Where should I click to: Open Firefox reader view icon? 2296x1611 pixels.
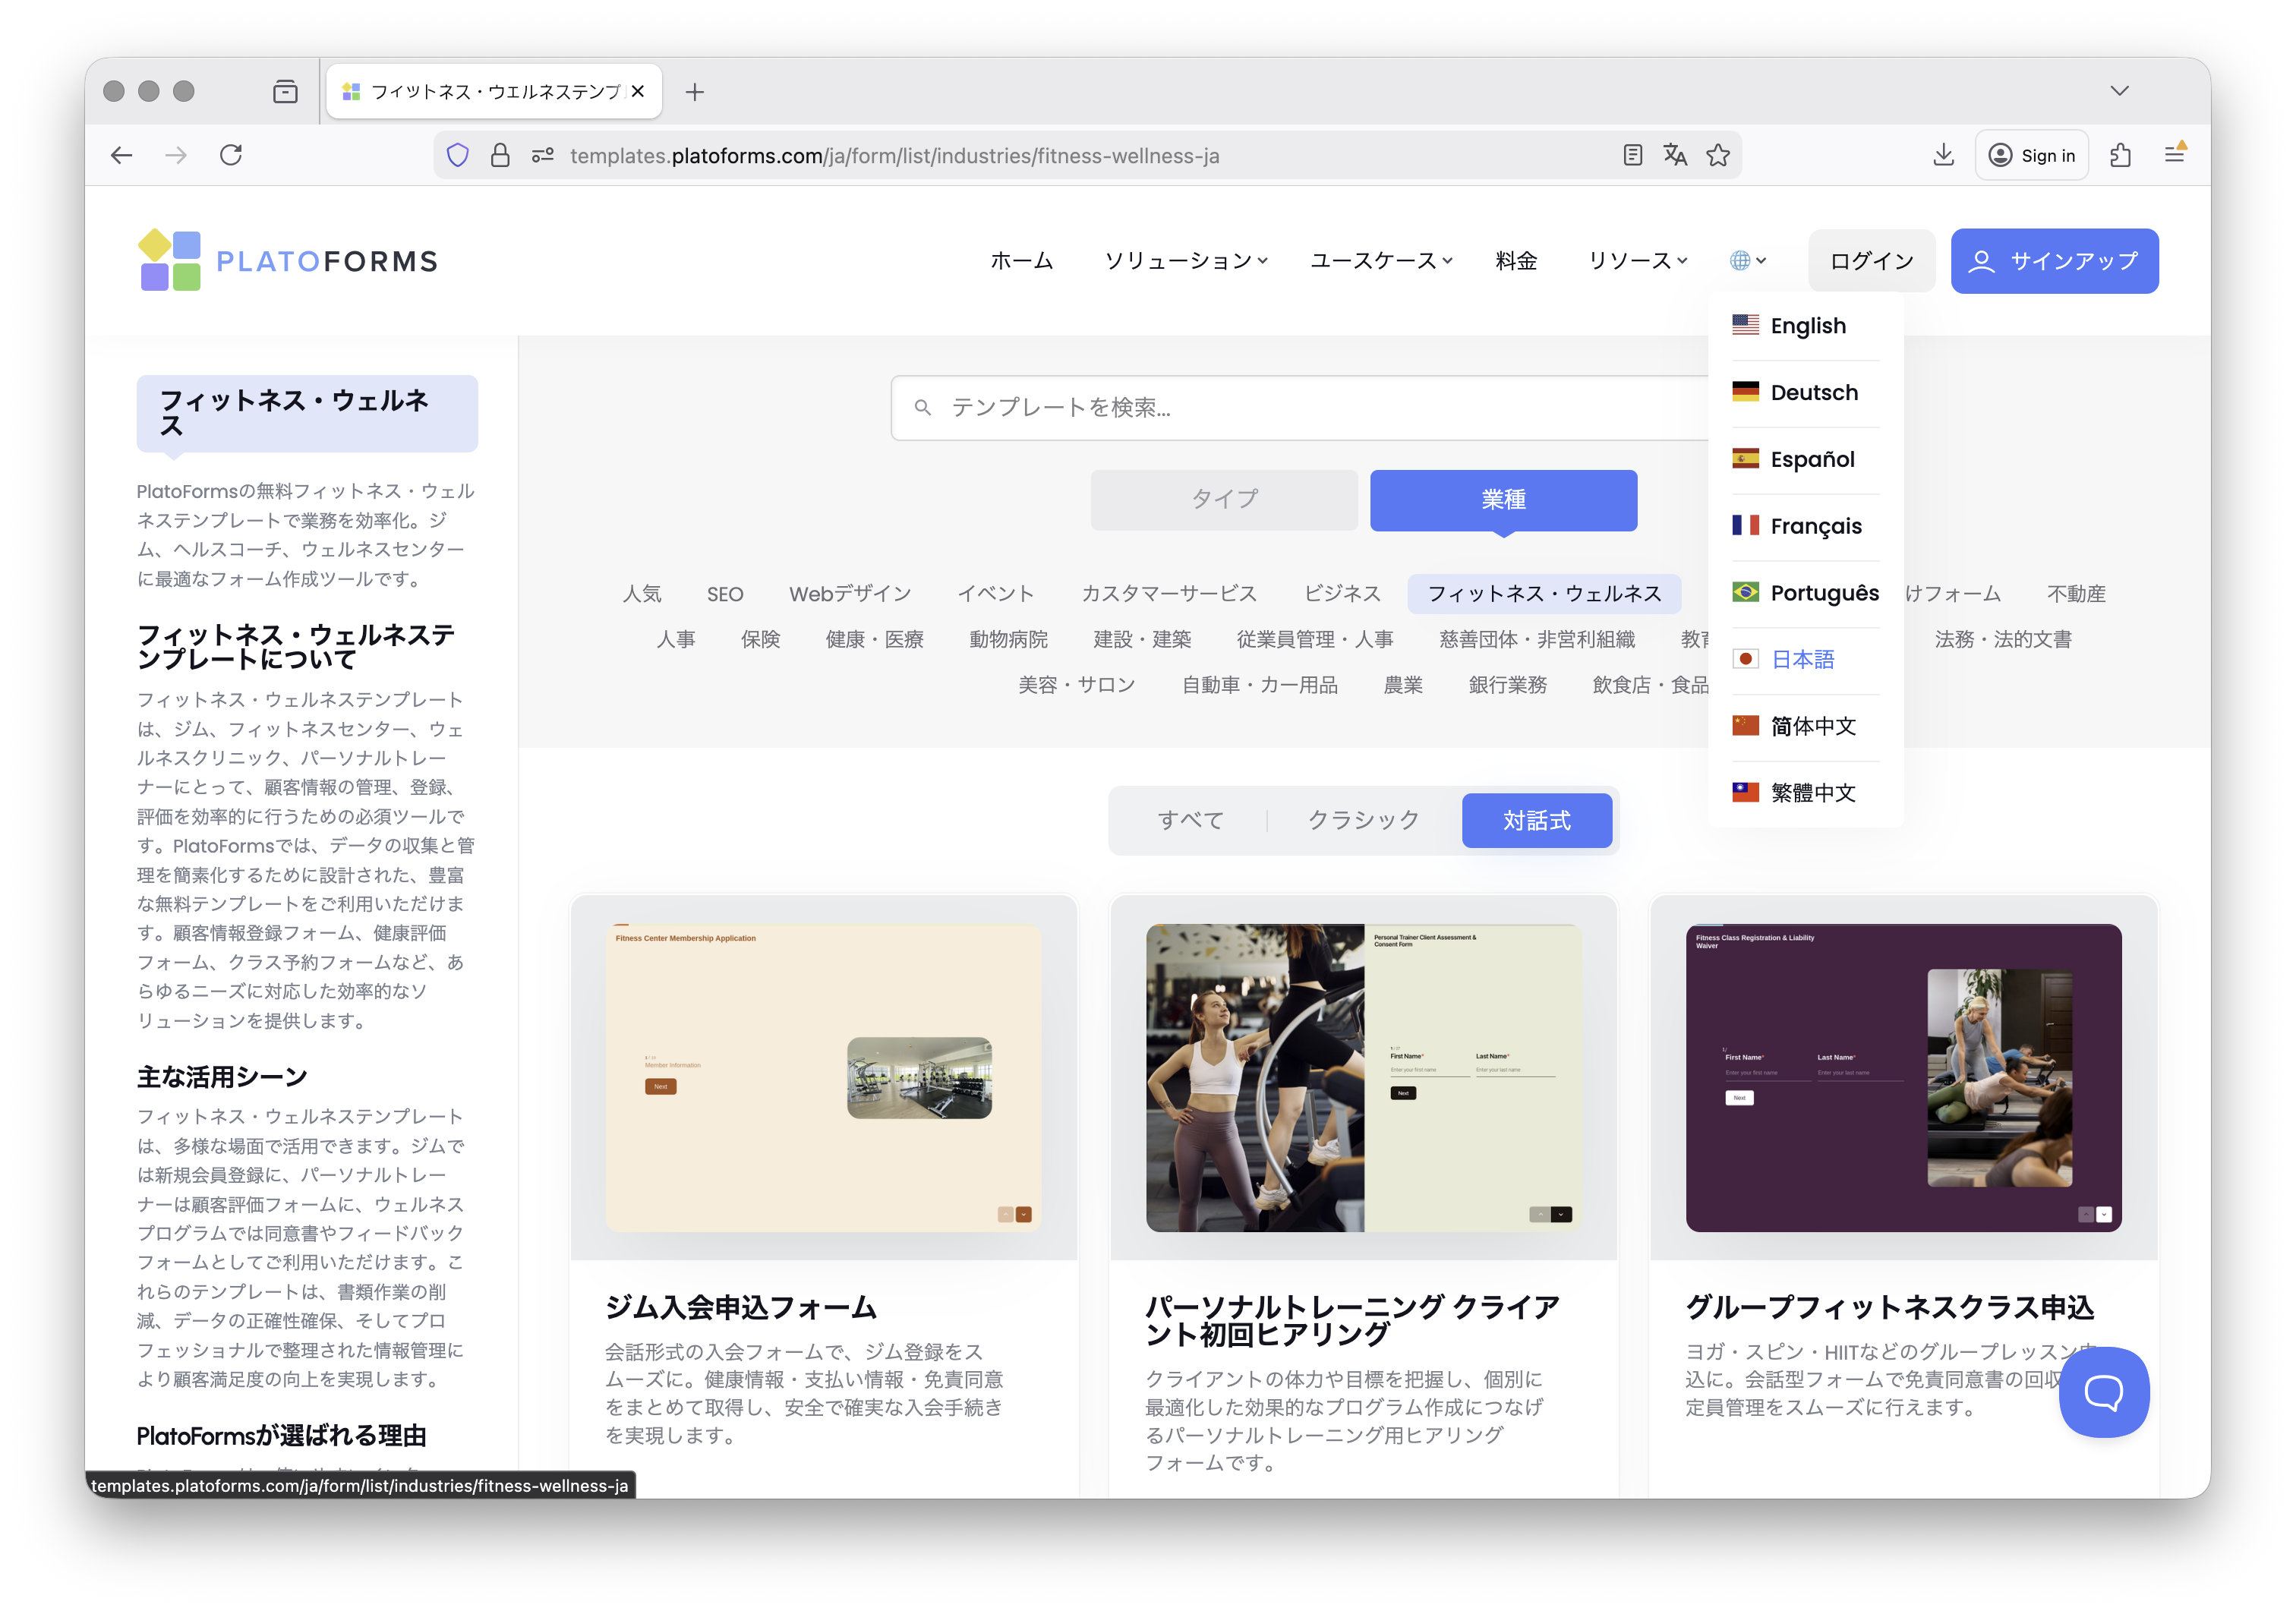coord(1632,155)
